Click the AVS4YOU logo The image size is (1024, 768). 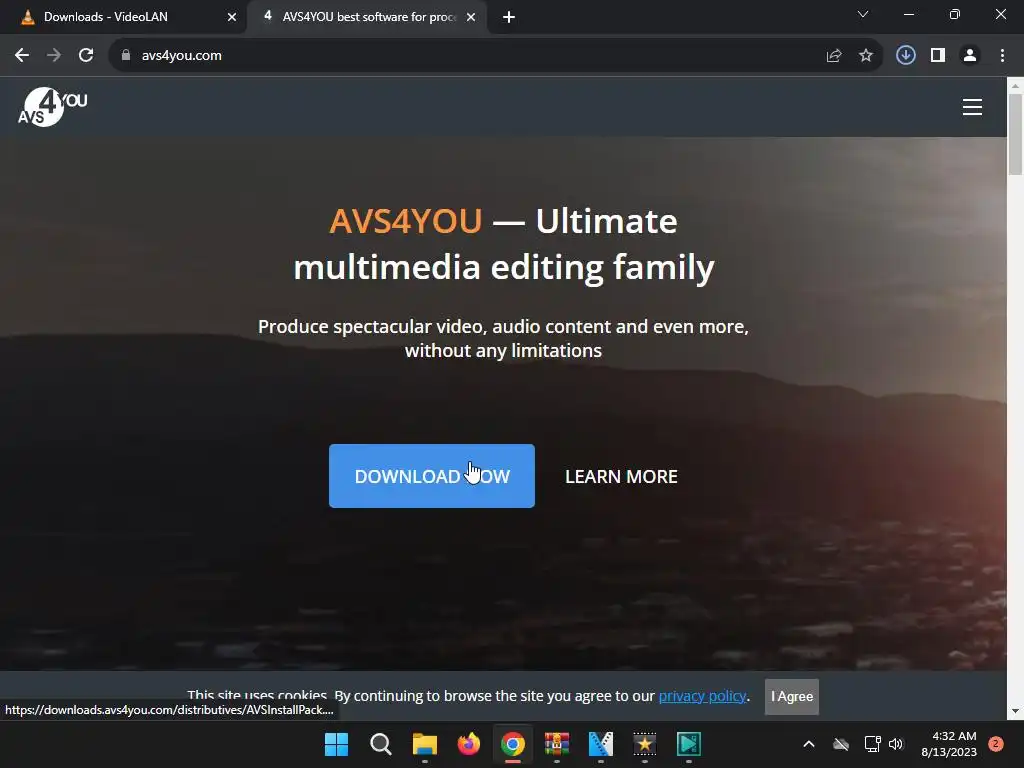pyautogui.click(x=52, y=106)
